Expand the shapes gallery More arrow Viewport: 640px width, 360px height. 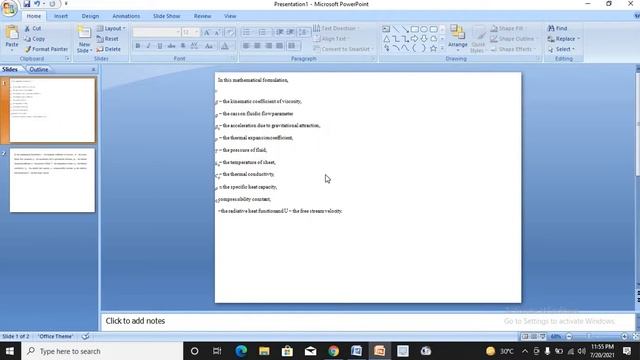click(442, 49)
